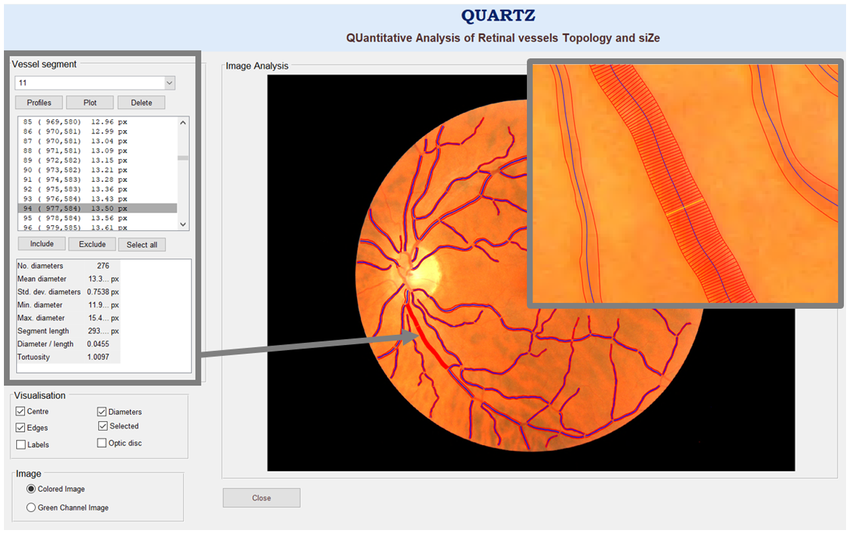
Task: Click the Diameter / length 0.0455 row
Action: [68, 344]
